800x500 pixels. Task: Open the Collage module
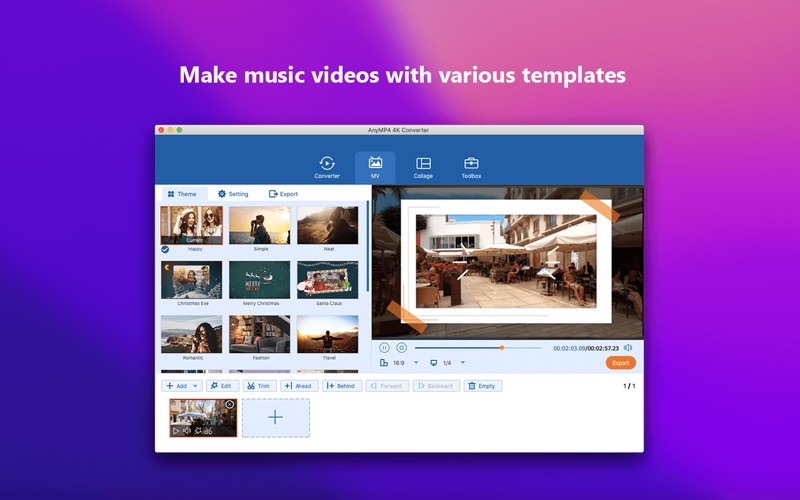pyautogui.click(x=423, y=167)
